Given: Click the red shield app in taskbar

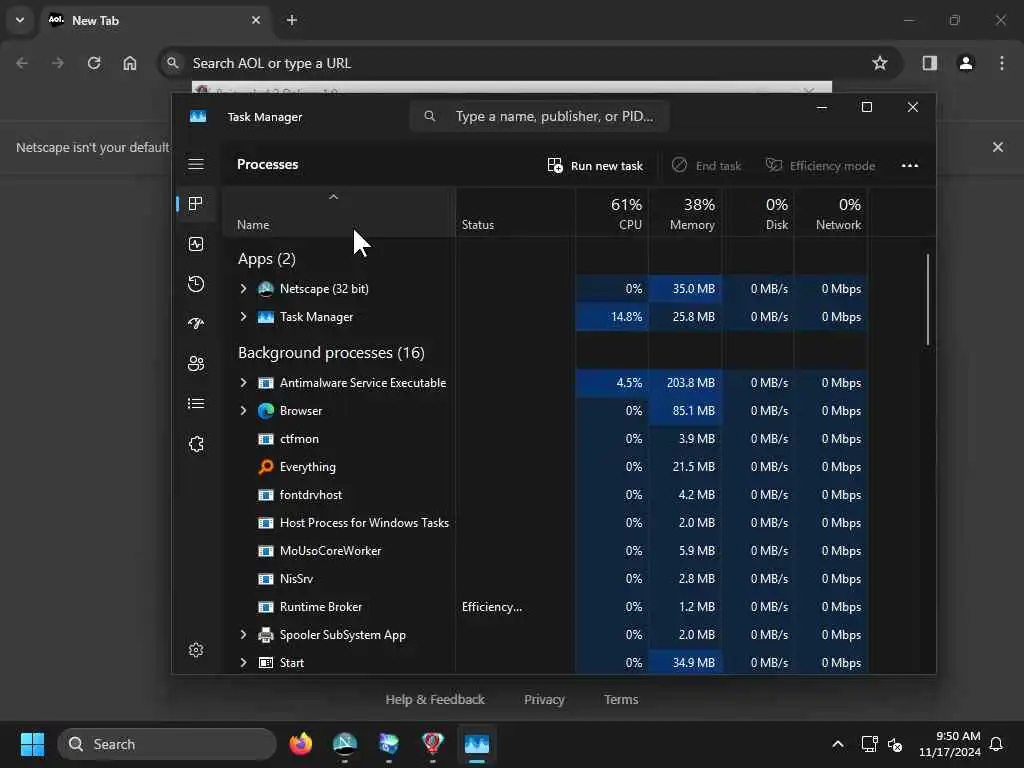Looking at the screenshot, I should click(x=432, y=744).
